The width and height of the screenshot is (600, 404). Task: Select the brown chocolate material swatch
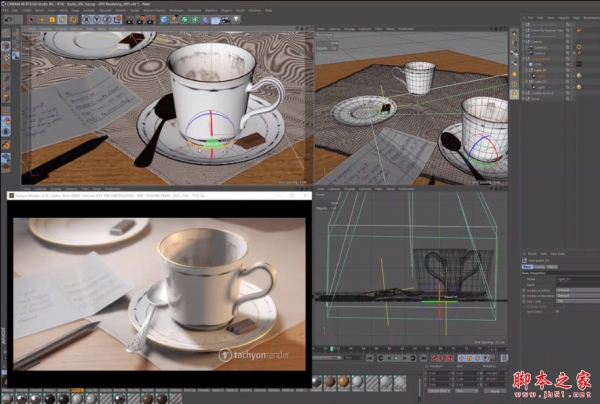click(330, 381)
